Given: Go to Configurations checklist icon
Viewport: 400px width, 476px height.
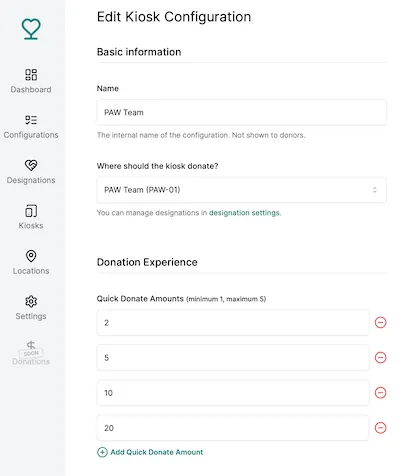Looking at the screenshot, I should [x=31, y=120].
